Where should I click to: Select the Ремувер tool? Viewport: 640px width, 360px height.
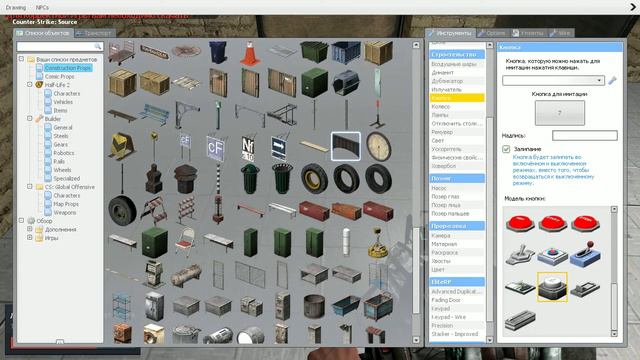point(457,132)
